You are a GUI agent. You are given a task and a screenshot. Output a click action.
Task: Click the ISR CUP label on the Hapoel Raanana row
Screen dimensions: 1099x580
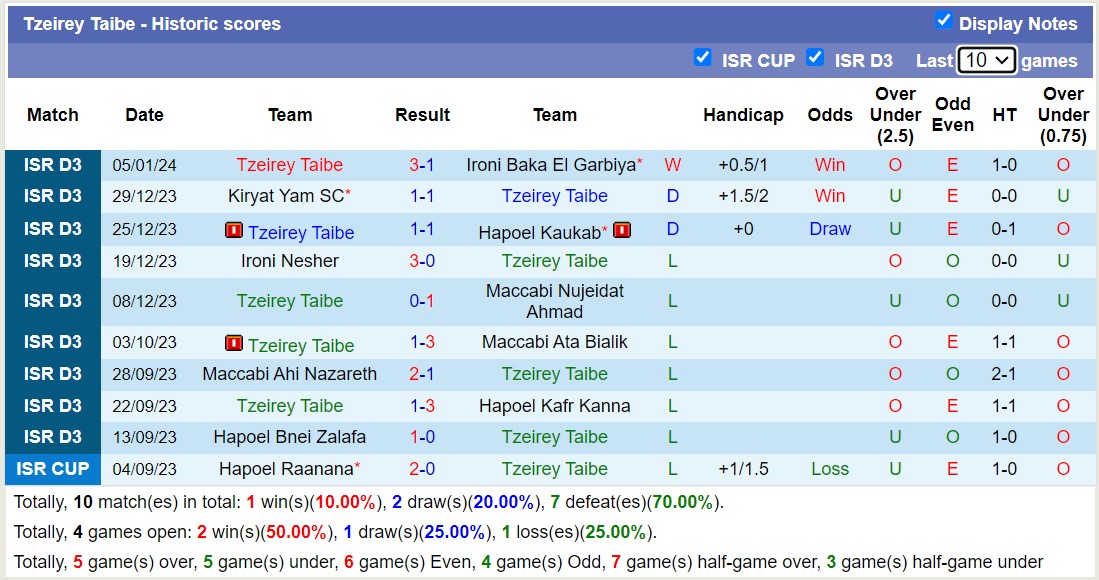52,468
